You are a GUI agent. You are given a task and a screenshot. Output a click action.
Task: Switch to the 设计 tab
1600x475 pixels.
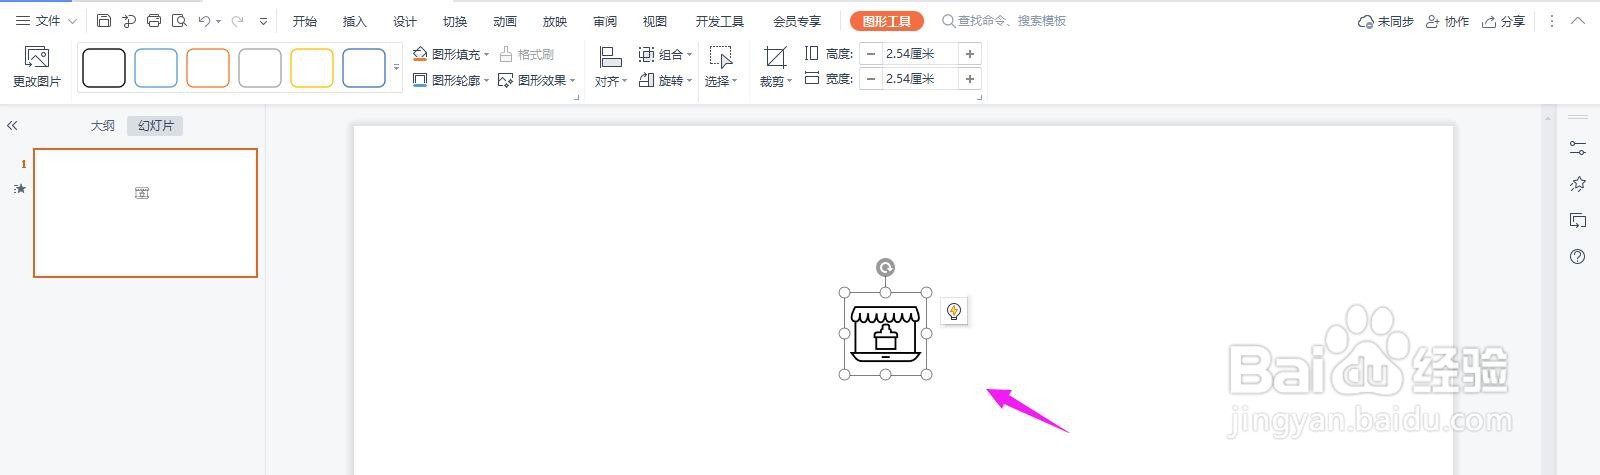point(405,21)
